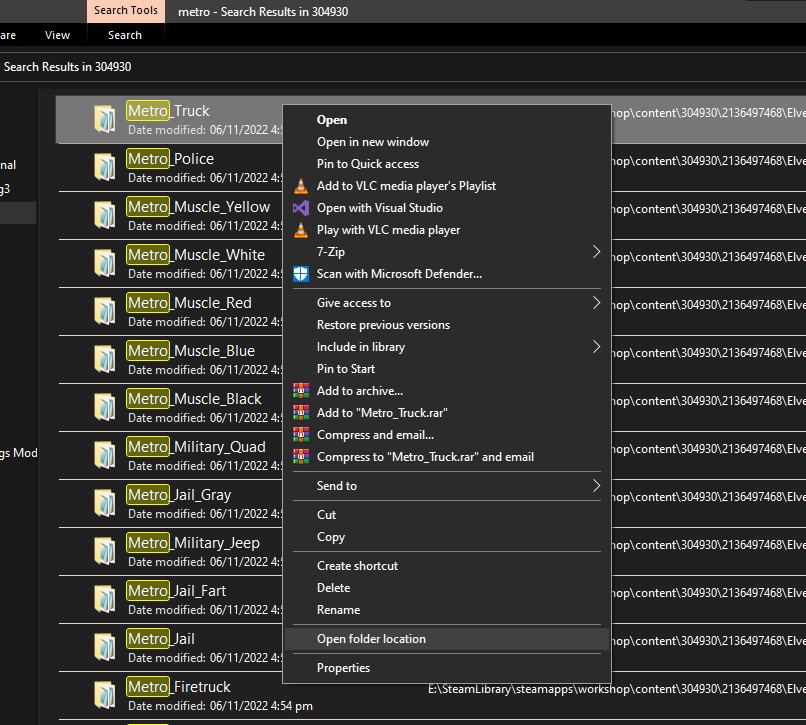Image resolution: width=806 pixels, height=725 pixels.
Task: Click the Visual Studio icon in context menu
Action: tap(301, 208)
